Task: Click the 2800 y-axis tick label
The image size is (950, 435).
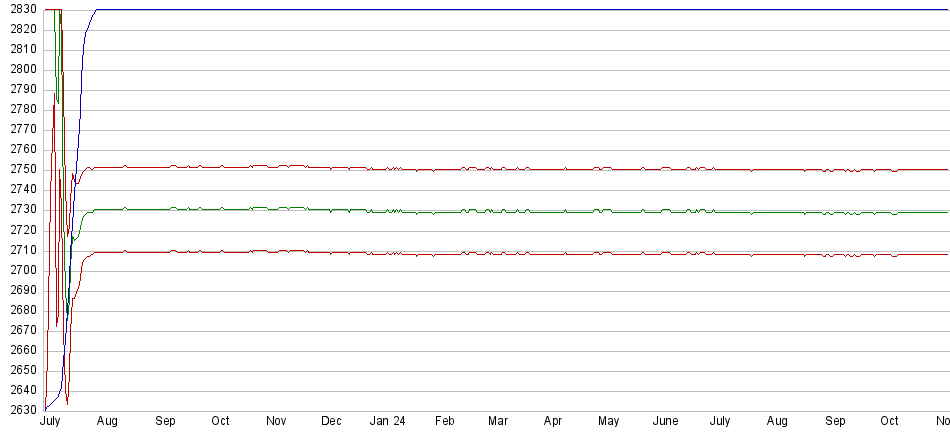Action: pyautogui.click(x=24, y=69)
